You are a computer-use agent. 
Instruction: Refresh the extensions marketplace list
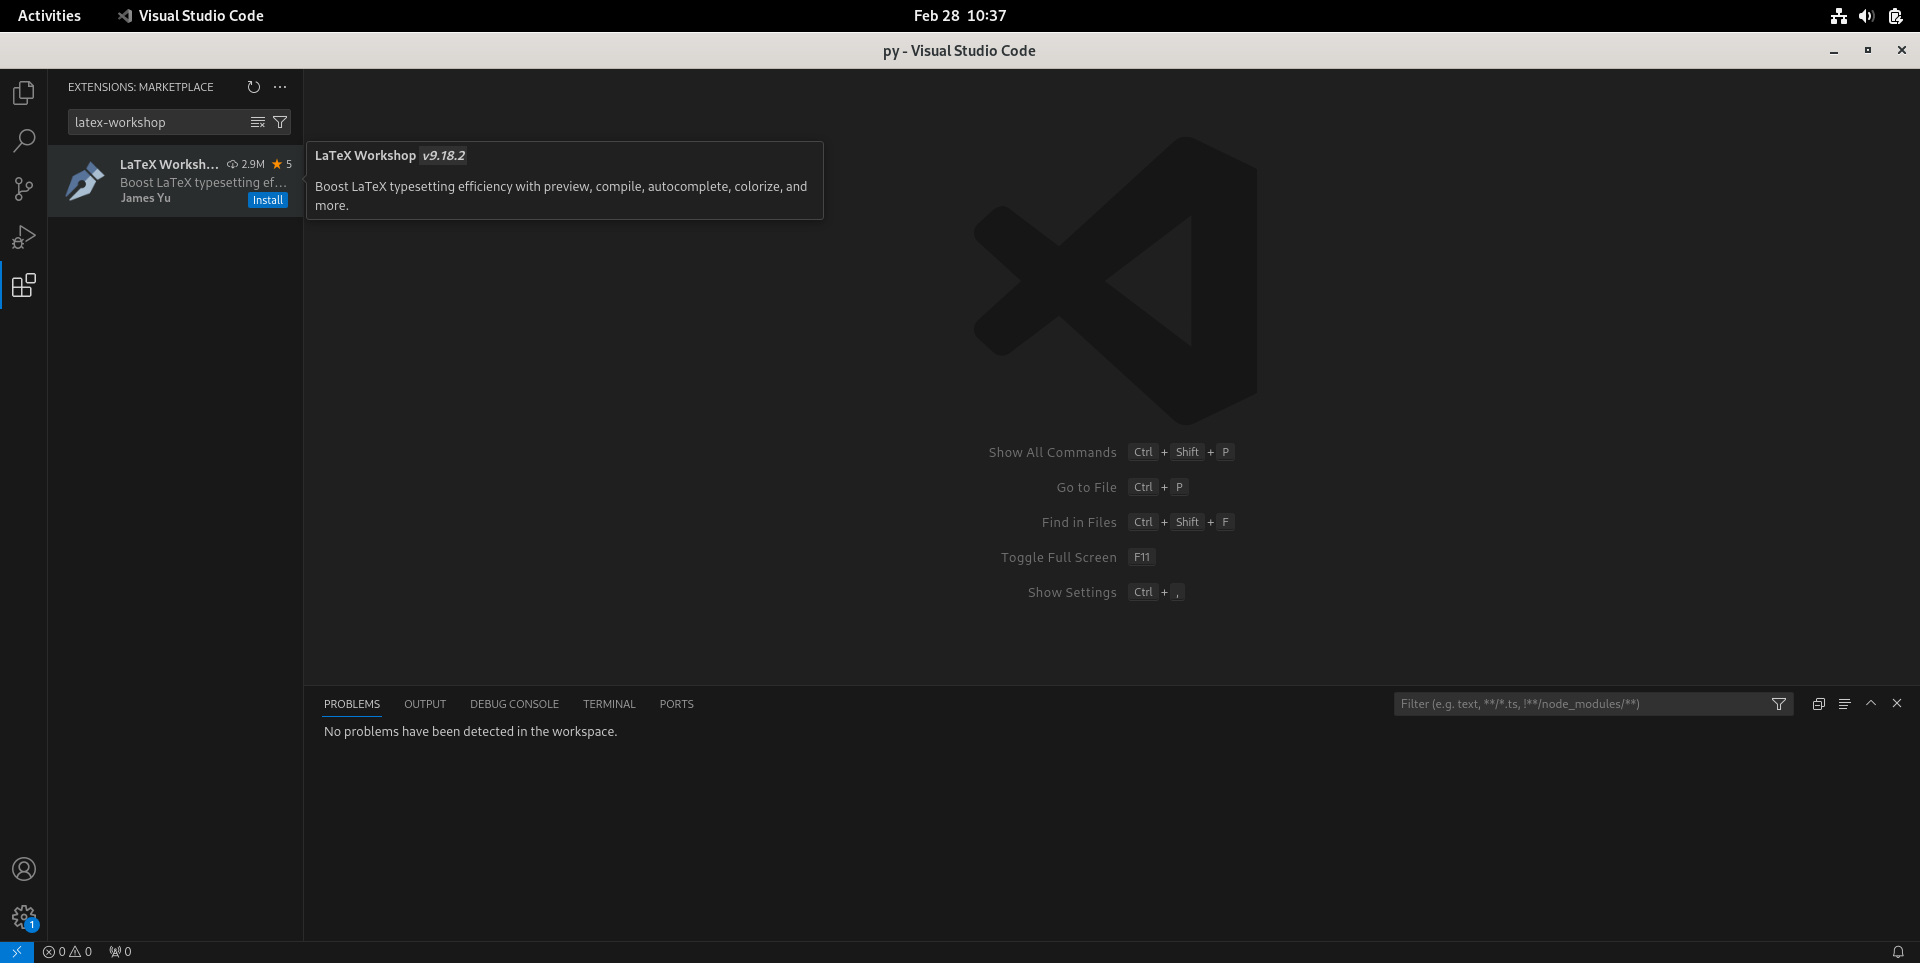(254, 87)
